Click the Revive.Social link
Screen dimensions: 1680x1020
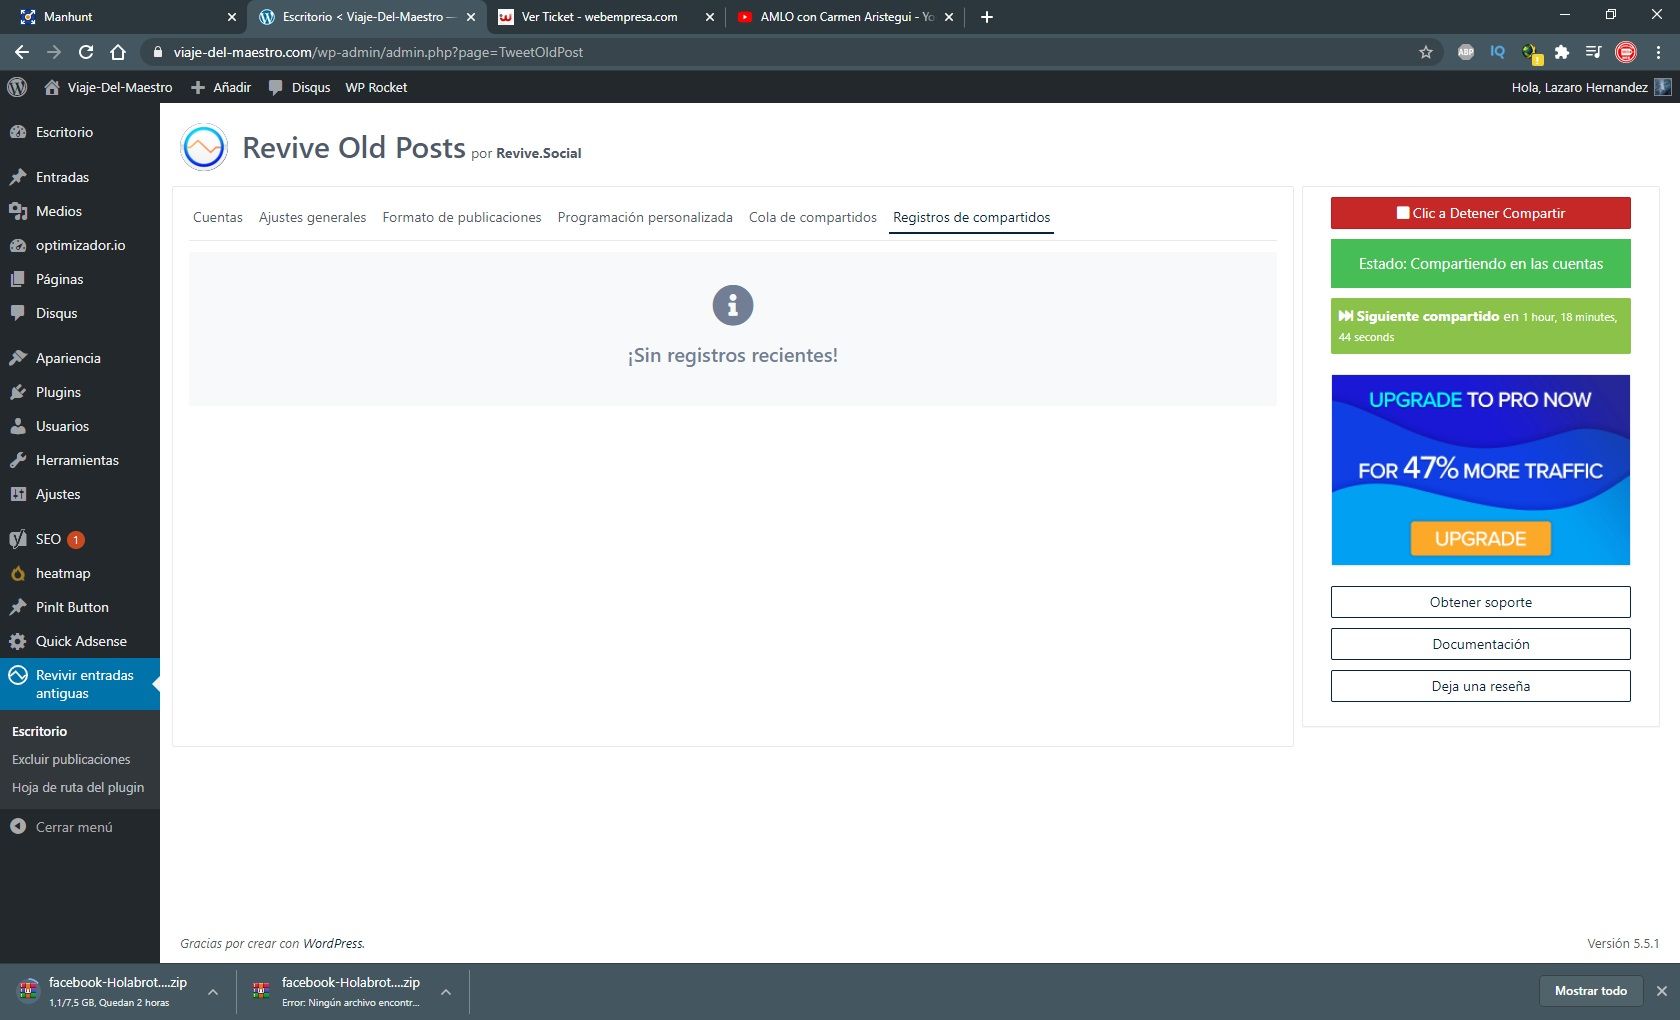tap(538, 153)
